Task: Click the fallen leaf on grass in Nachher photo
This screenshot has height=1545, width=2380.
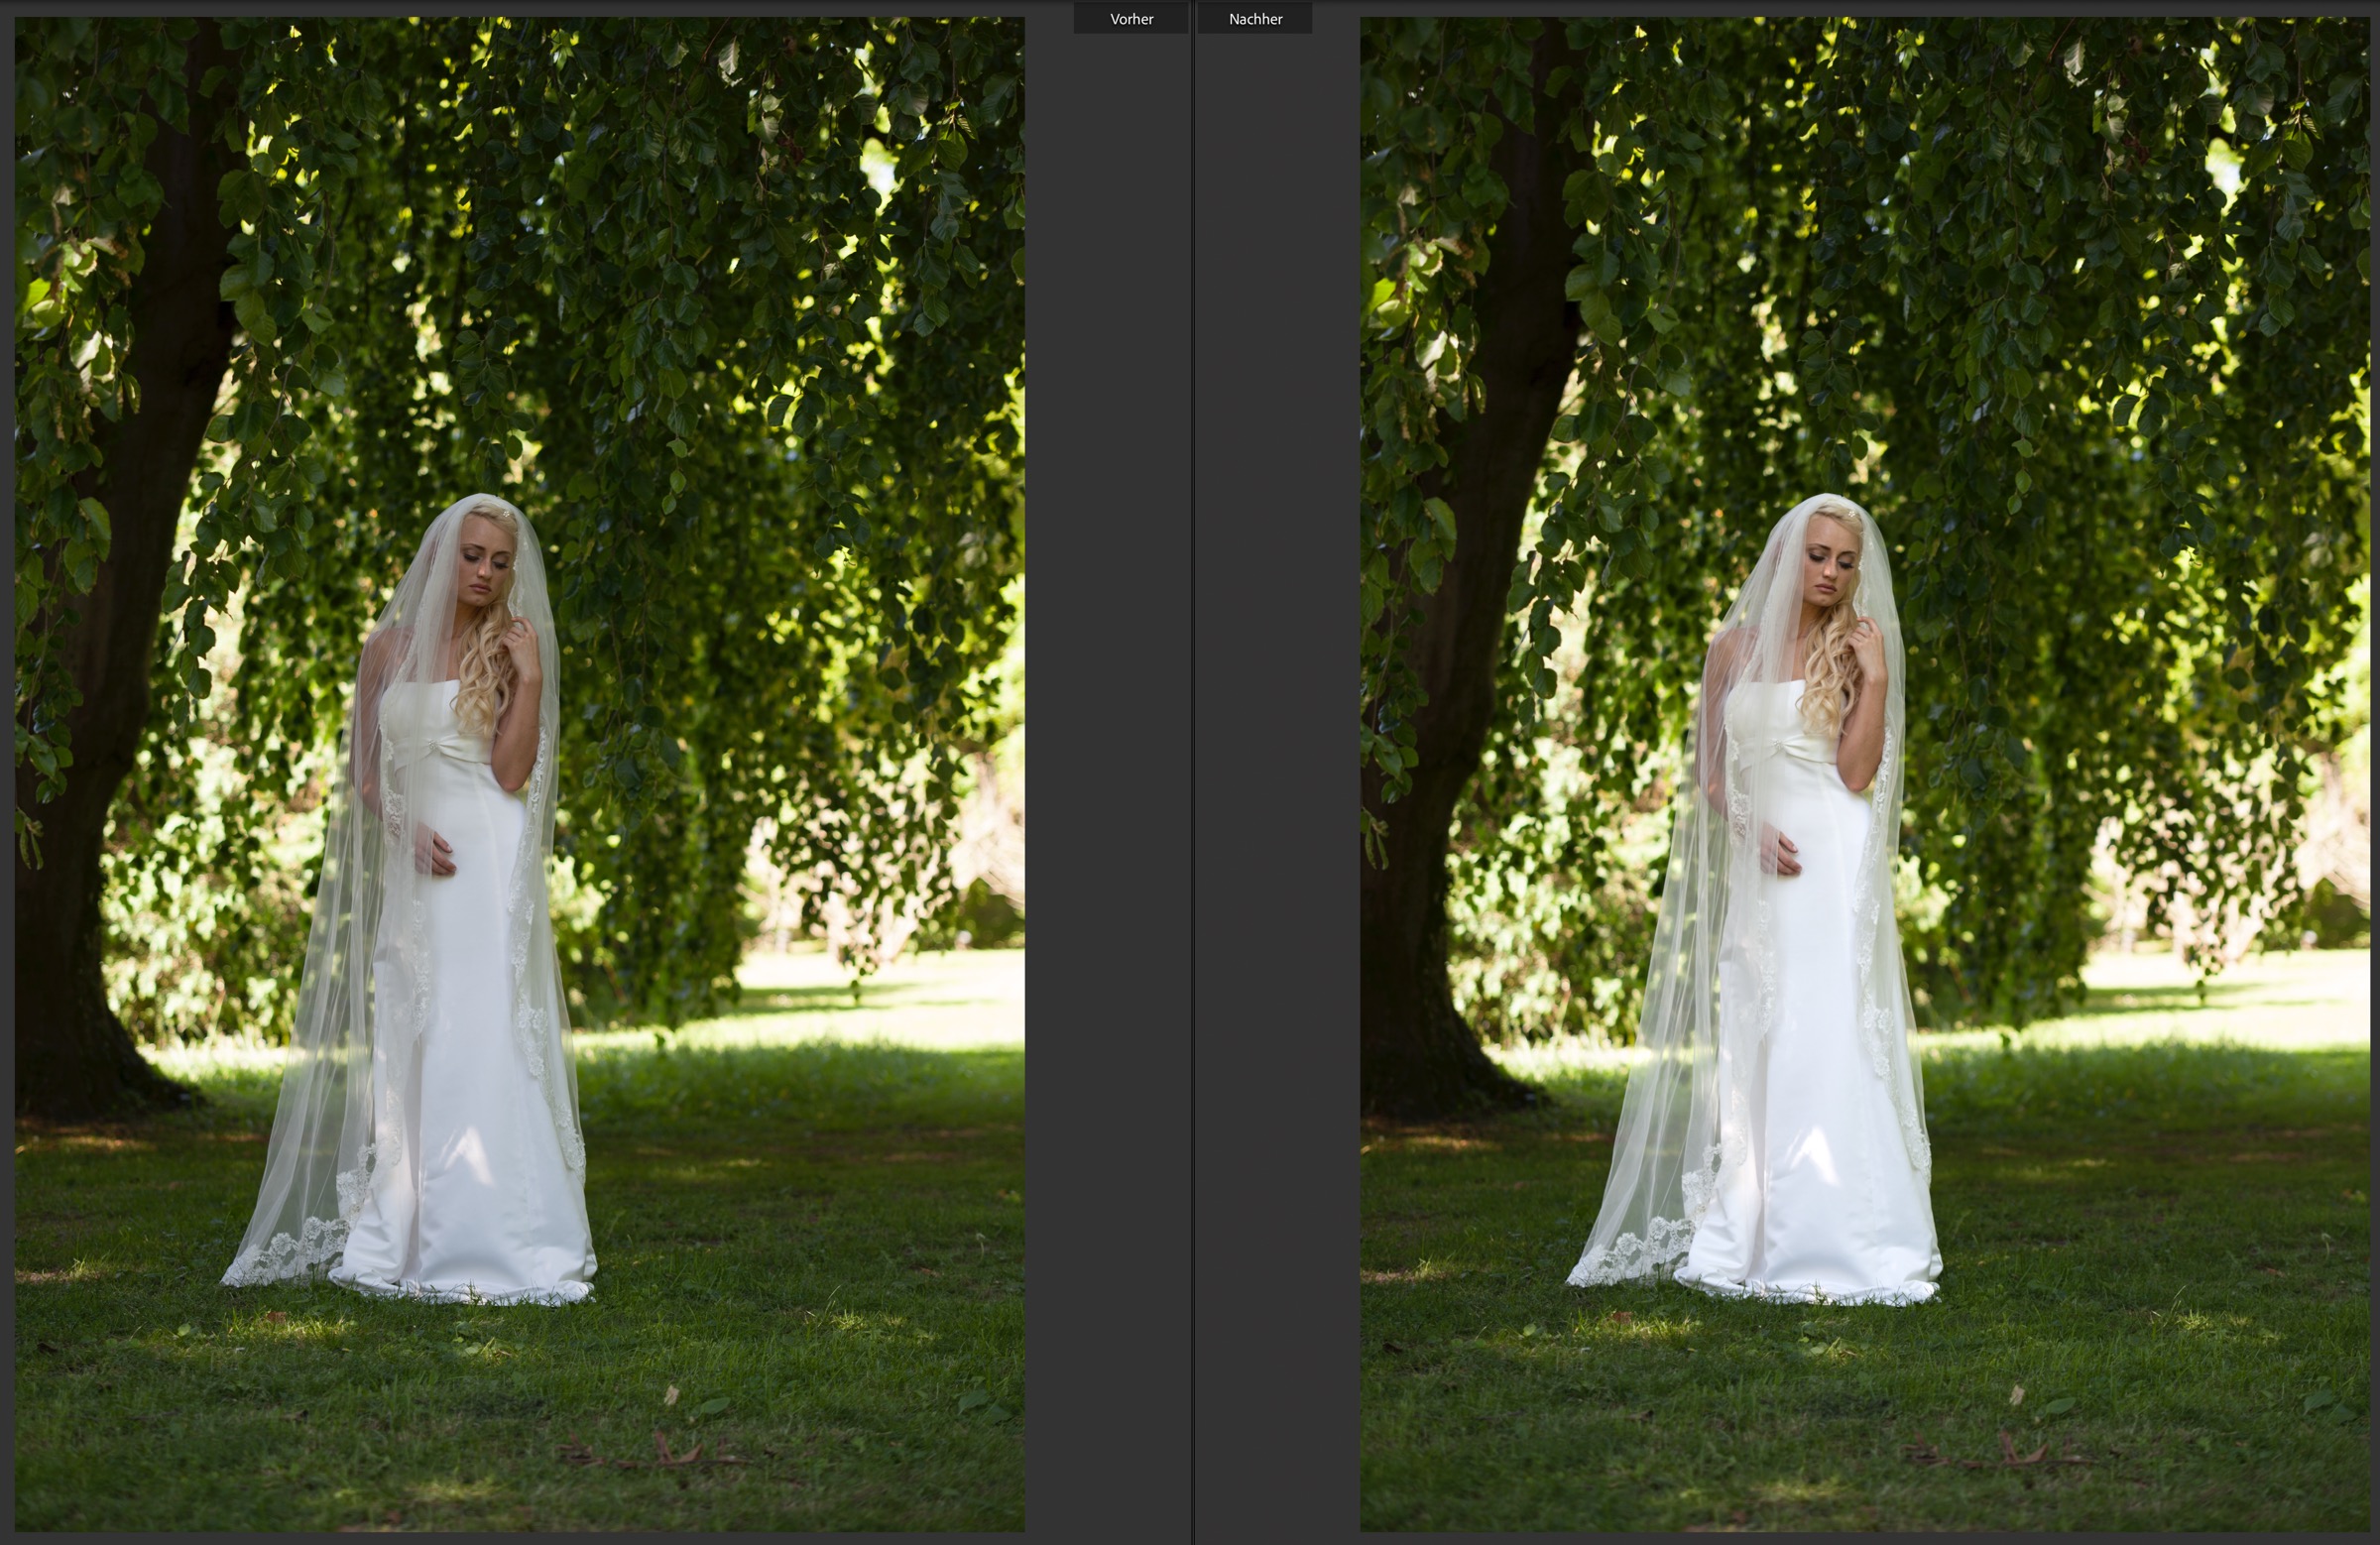Action: click(x=2017, y=1393)
